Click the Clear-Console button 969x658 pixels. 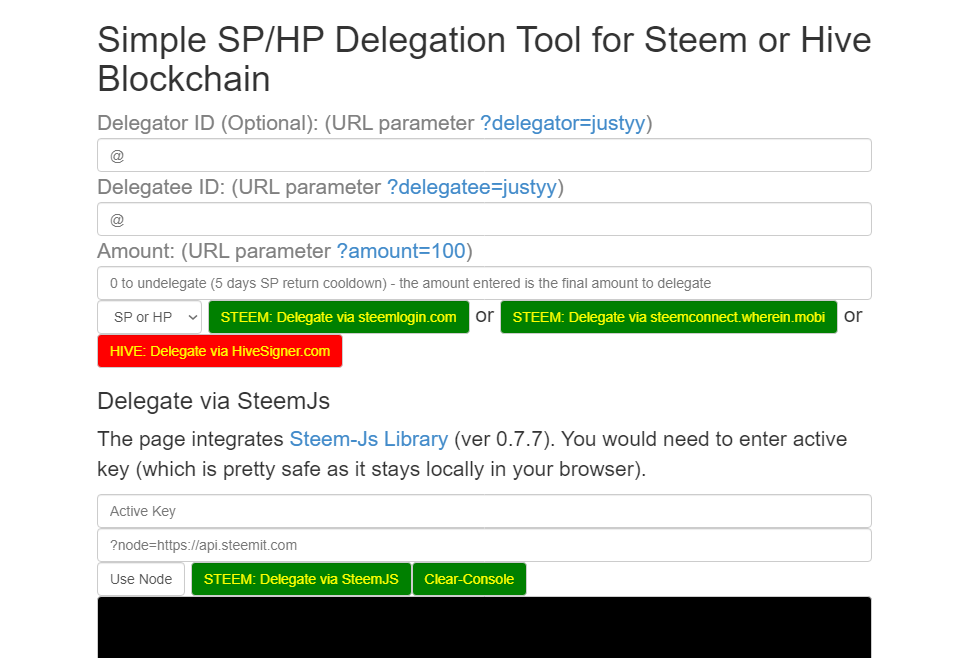(x=469, y=579)
